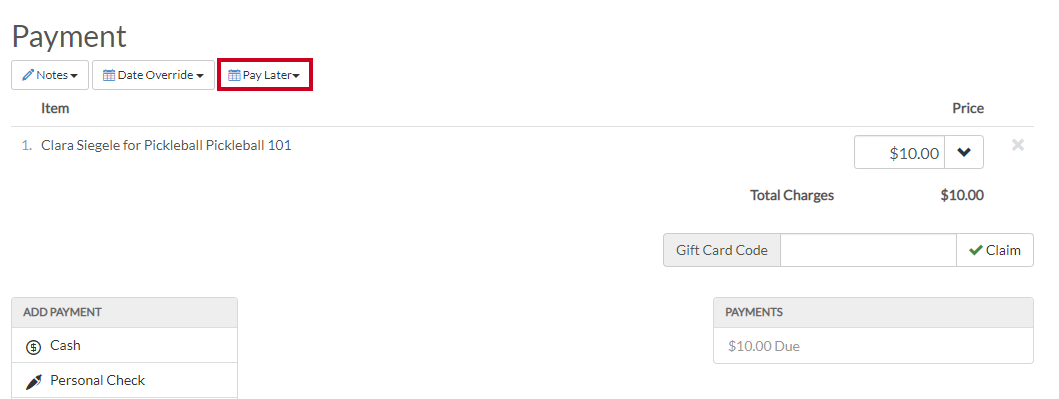The width and height of the screenshot is (1059, 399).
Task: Open the Date Override dropdown
Action: (153, 75)
